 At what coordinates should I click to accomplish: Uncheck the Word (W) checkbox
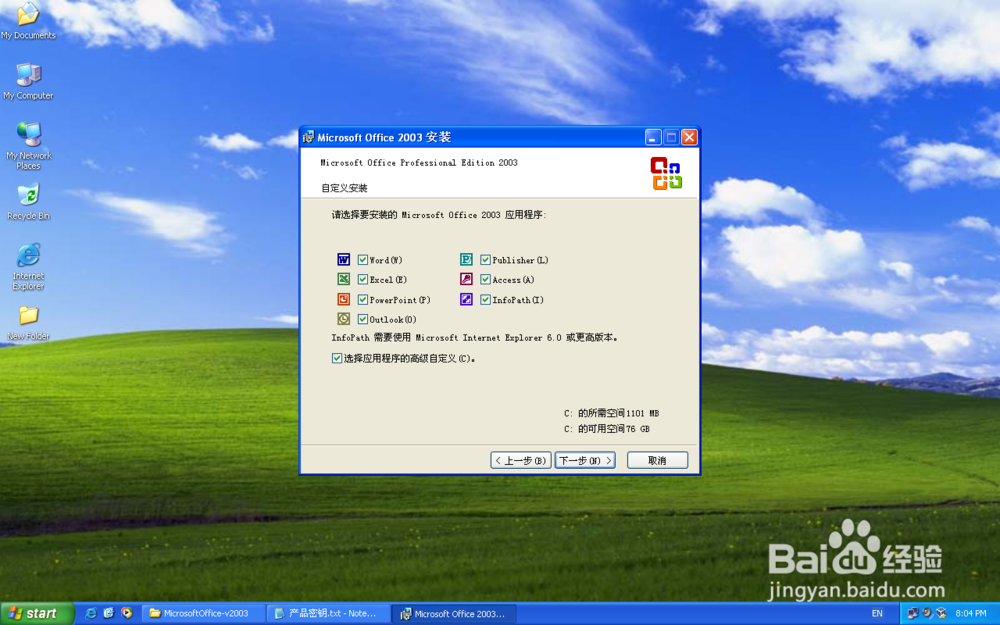[x=363, y=260]
